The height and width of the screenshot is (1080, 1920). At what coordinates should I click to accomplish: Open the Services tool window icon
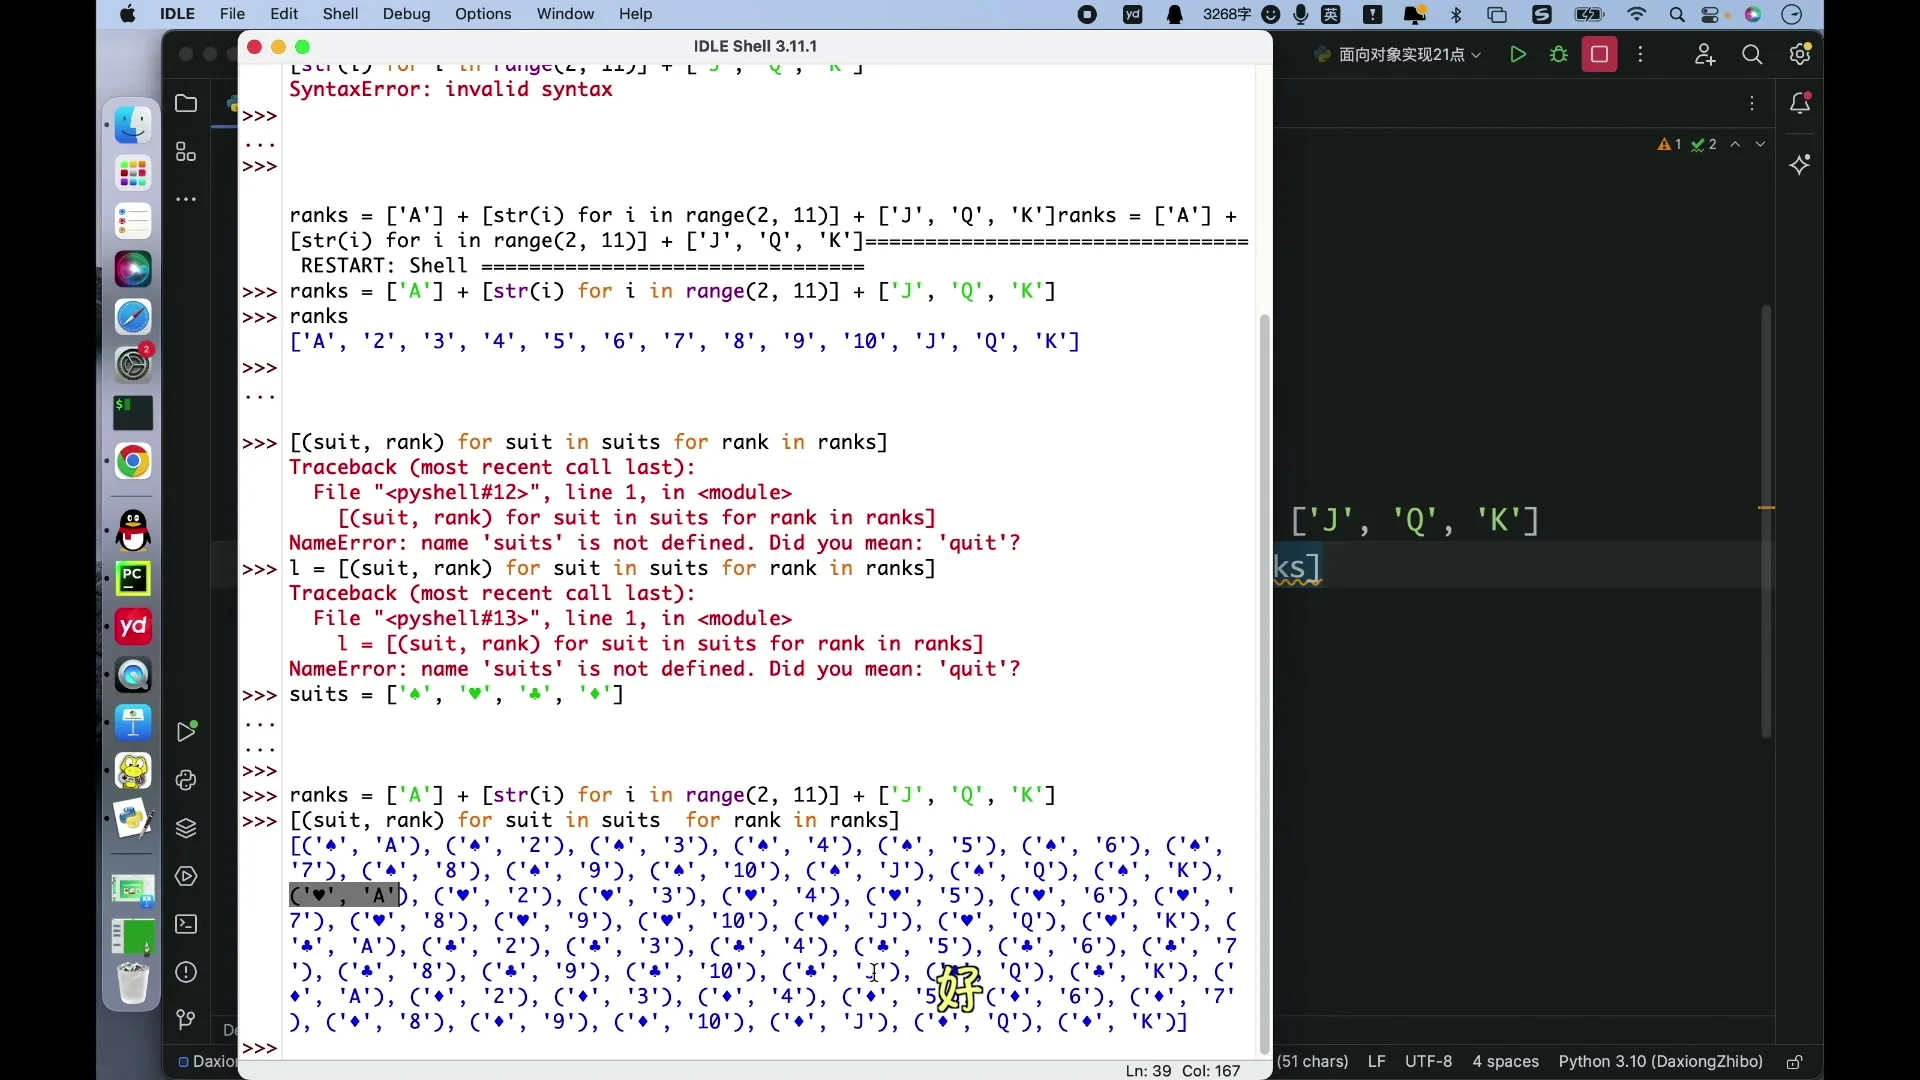[x=186, y=876]
